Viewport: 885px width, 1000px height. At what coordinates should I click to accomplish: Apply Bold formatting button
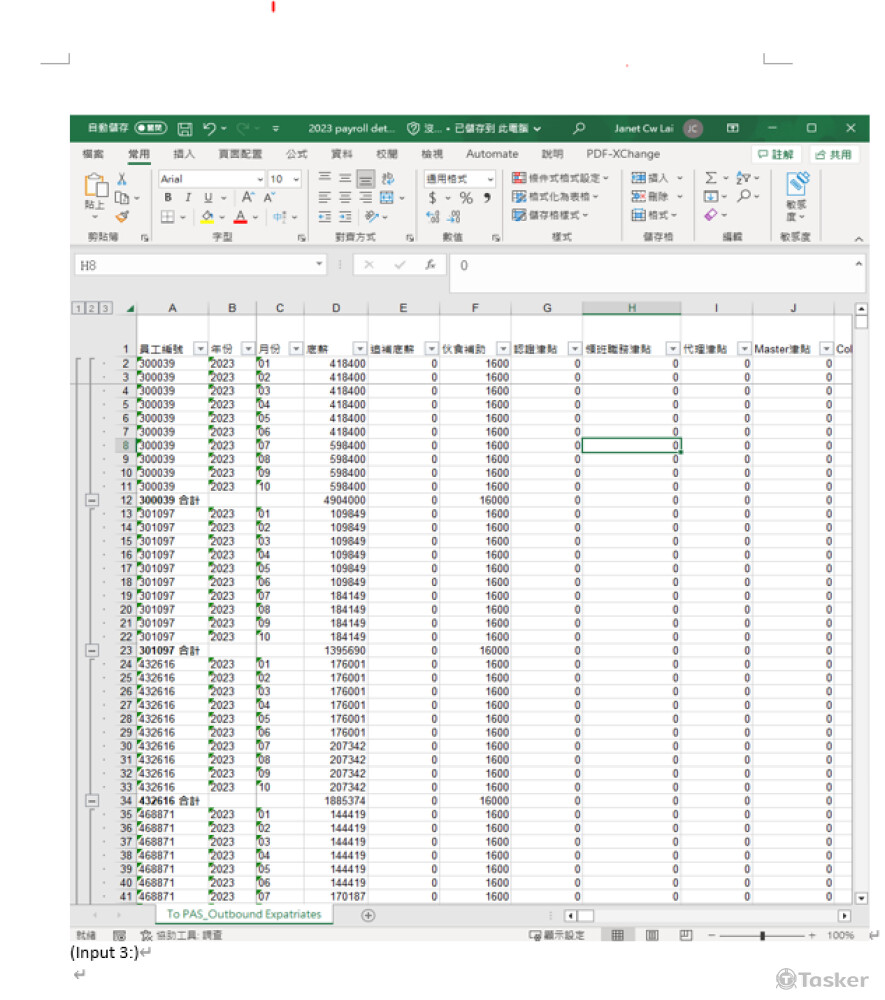(x=169, y=198)
